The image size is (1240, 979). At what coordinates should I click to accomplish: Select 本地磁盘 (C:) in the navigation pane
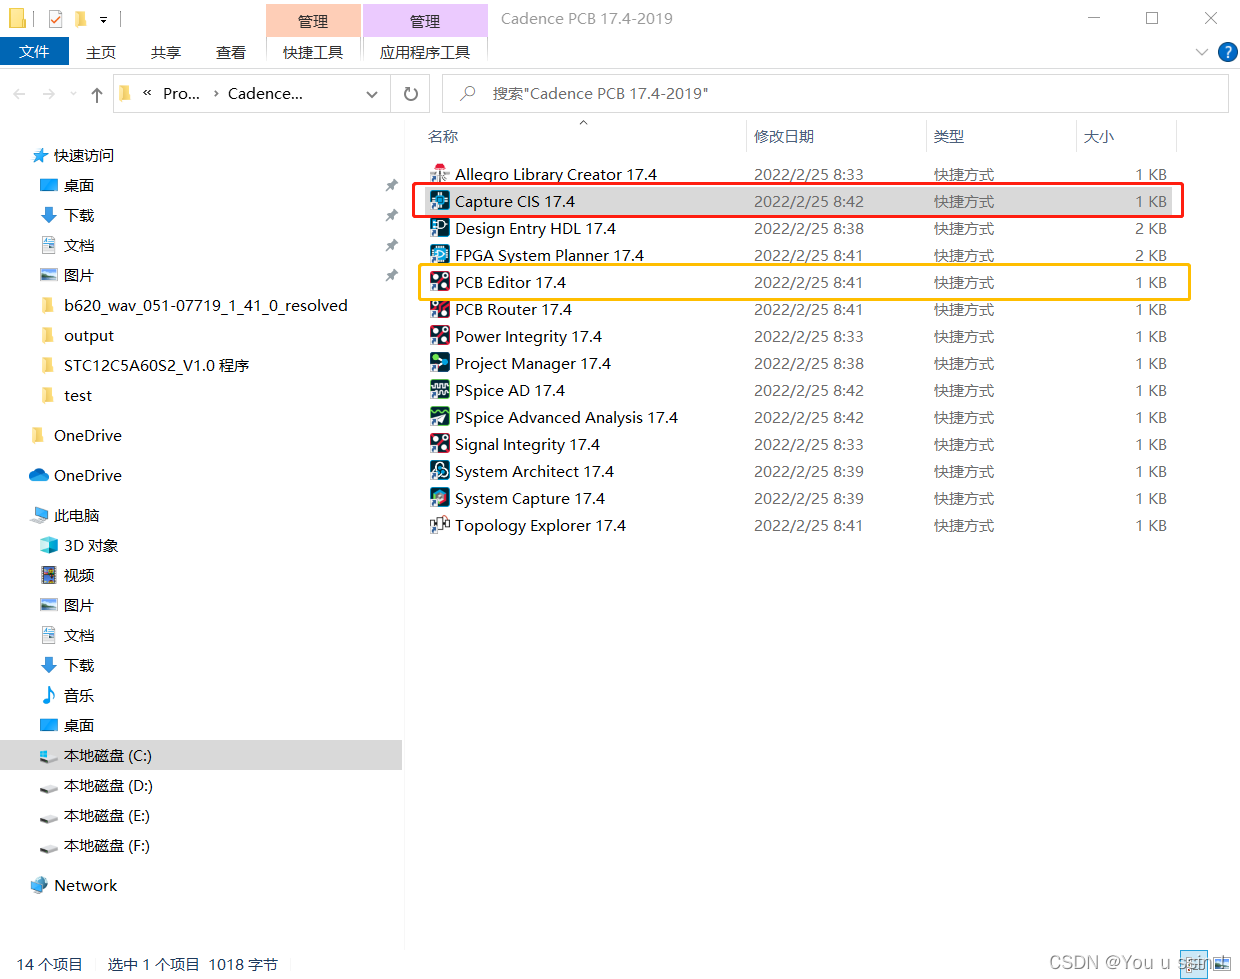[x=201, y=756]
